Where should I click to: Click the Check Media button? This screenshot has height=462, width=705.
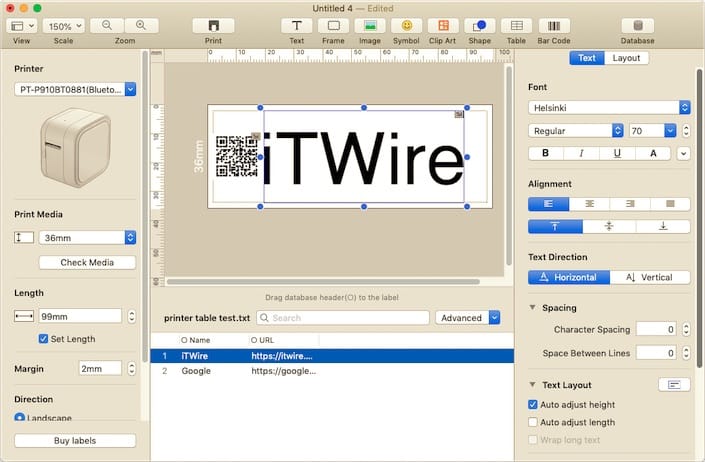coord(88,262)
